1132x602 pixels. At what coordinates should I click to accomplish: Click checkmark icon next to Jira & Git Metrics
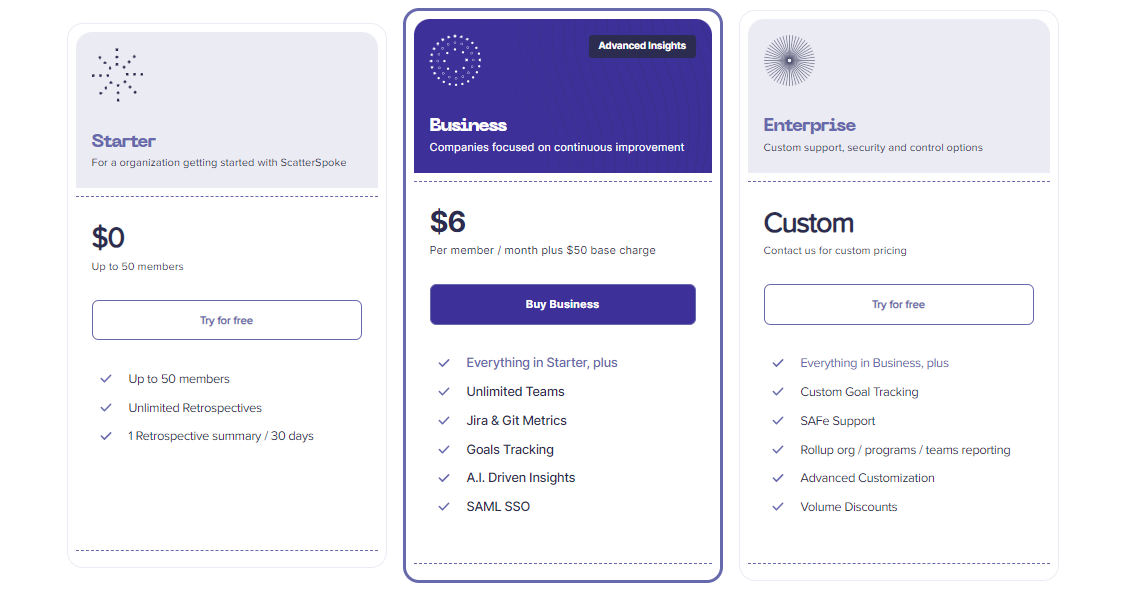(443, 421)
